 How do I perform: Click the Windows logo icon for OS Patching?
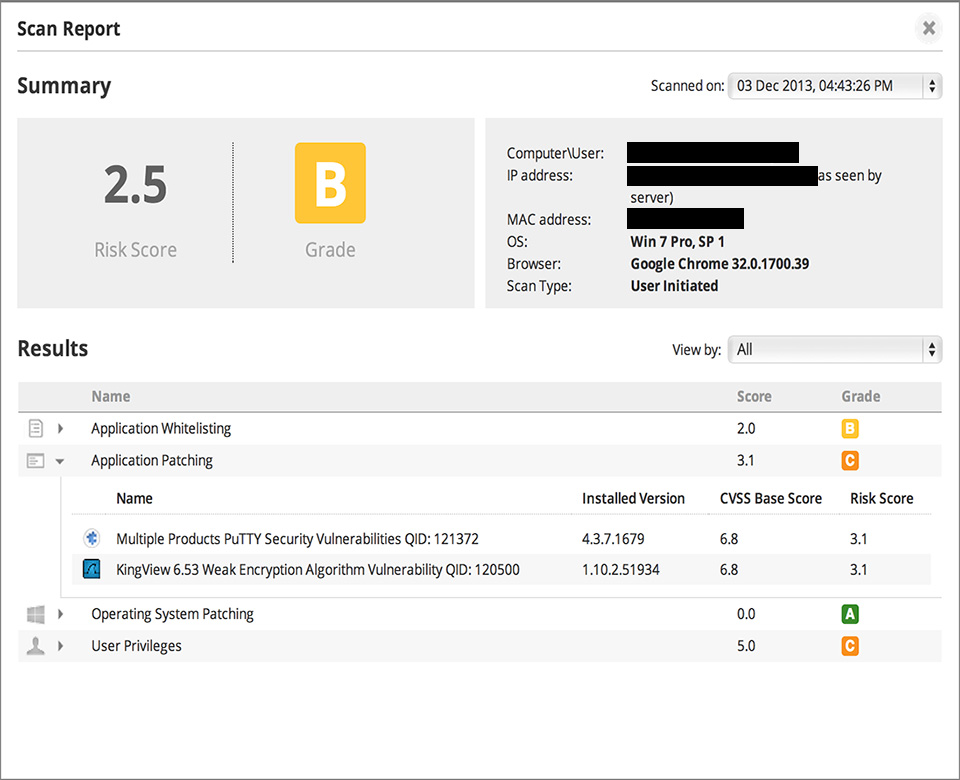pos(36,614)
